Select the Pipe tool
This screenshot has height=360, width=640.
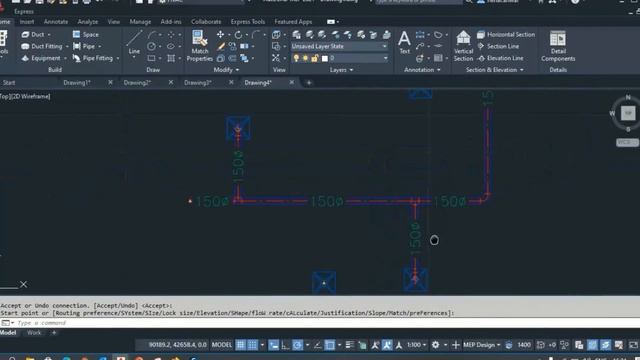click(x=84, y=47)
